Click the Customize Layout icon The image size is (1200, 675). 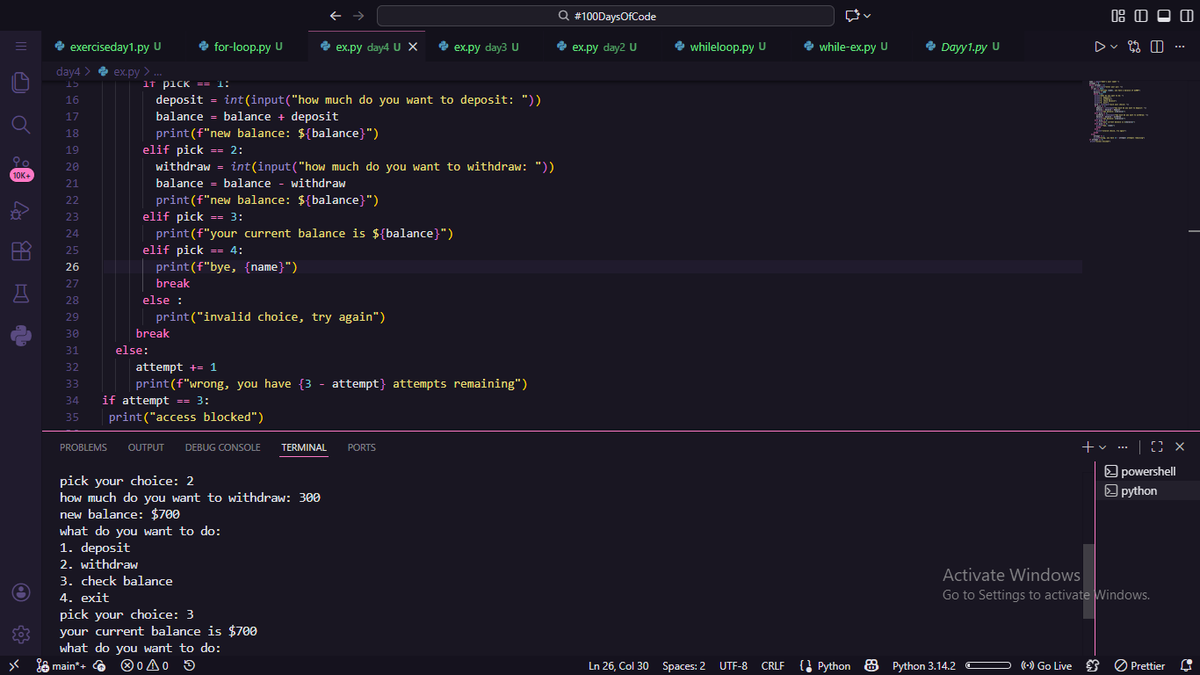tap(1119, 15)
